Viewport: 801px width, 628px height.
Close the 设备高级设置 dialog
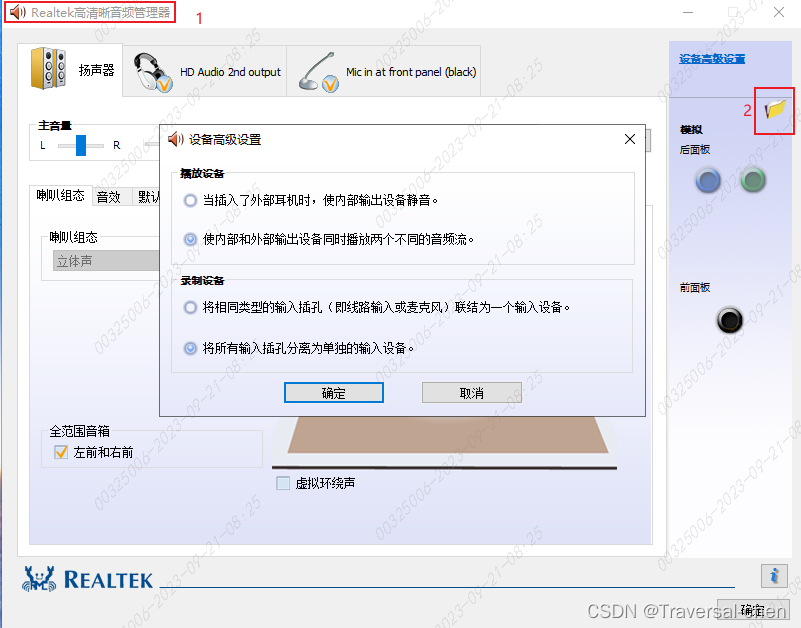[x=630, y=139]
